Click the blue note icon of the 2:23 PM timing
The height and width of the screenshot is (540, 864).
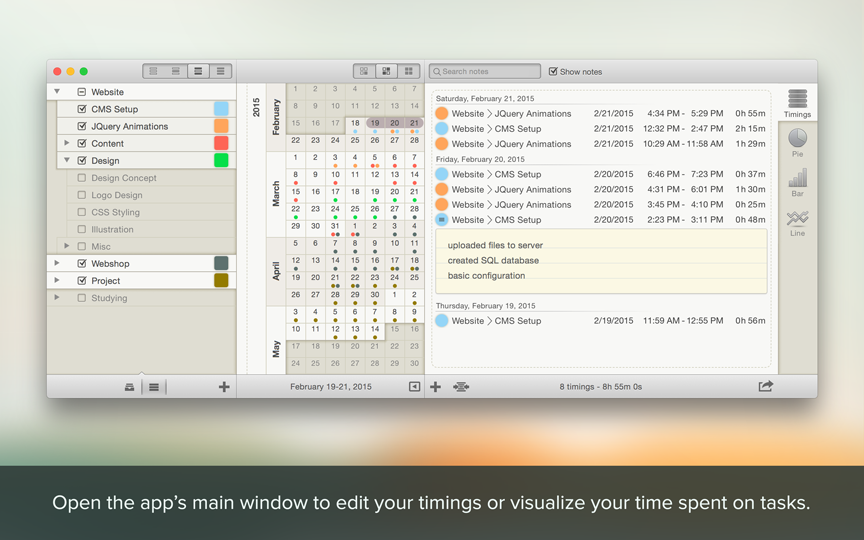click(x=441, y=219)
